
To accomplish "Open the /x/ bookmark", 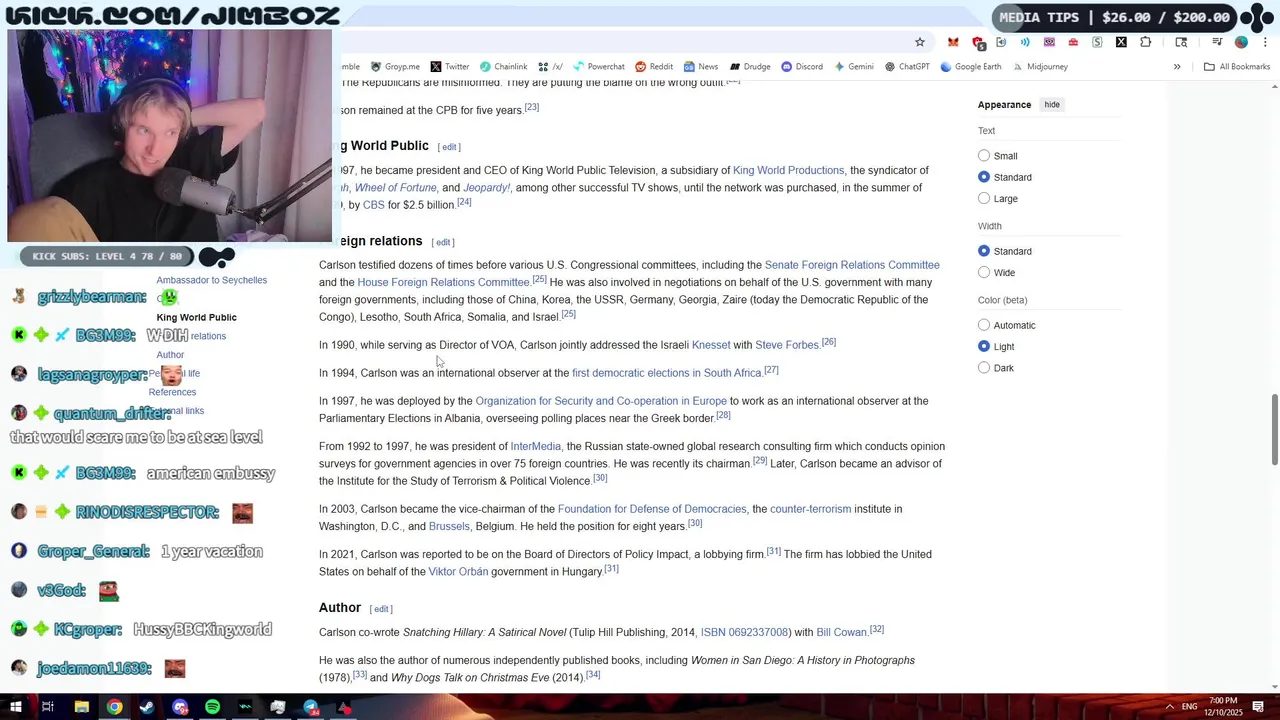I will click(550, 67).
